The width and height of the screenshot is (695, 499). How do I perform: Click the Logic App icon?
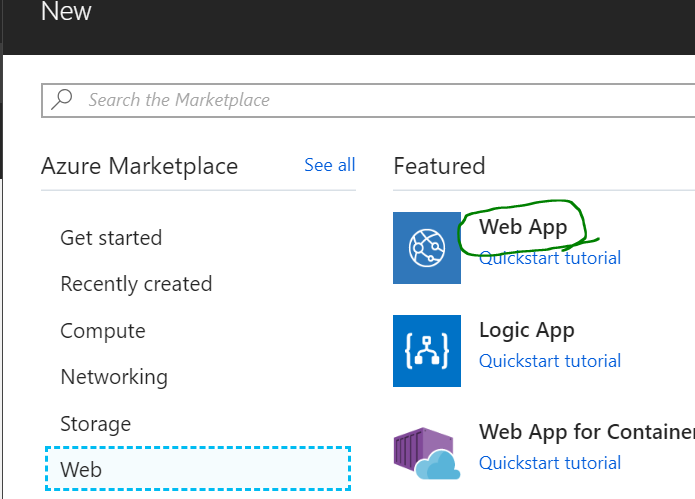pos(427,351)
